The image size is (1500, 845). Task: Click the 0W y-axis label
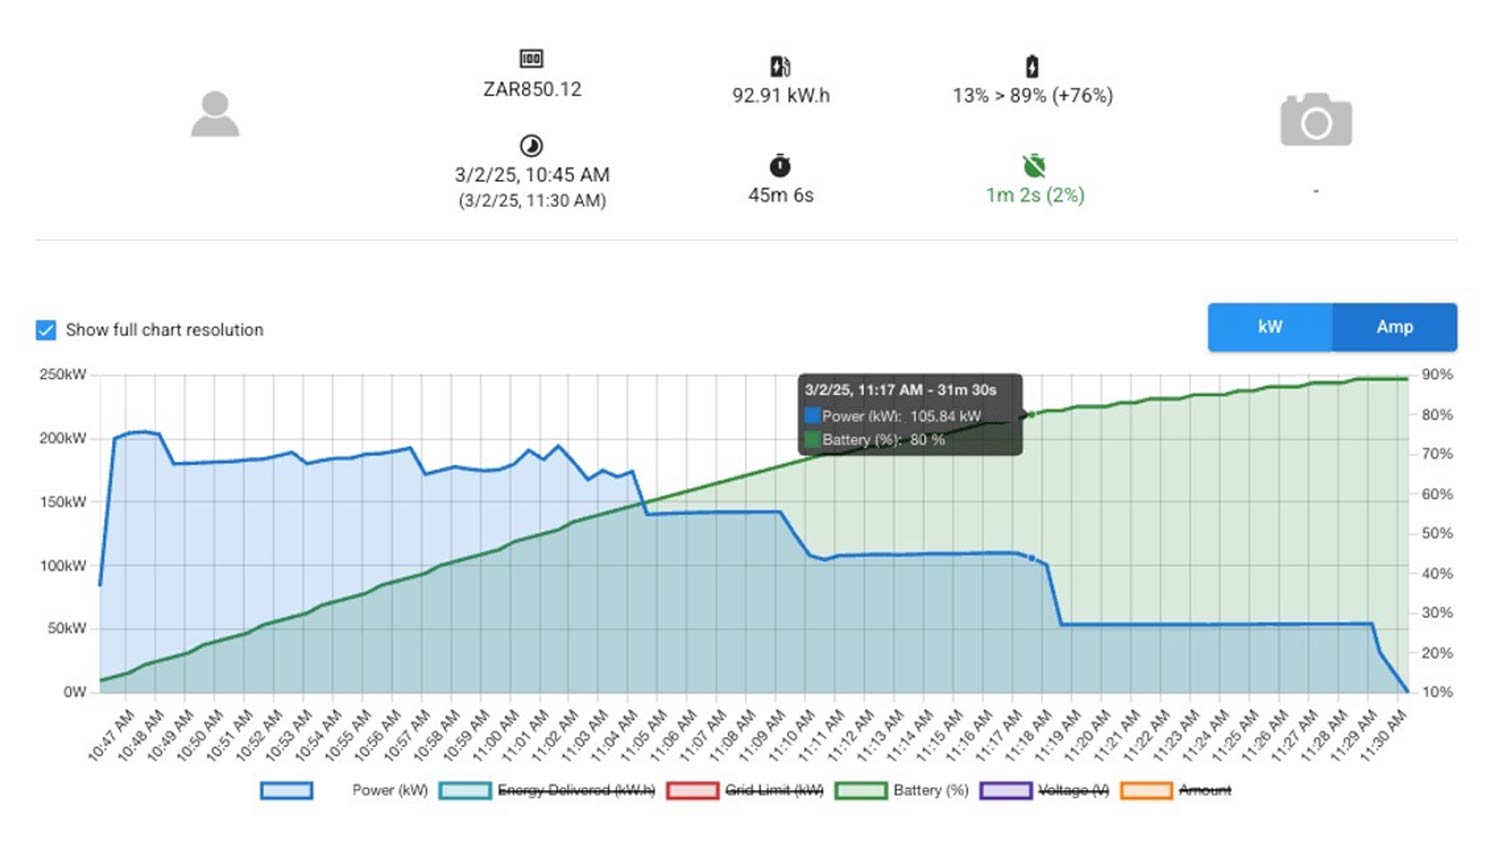(x=75, y=692)
